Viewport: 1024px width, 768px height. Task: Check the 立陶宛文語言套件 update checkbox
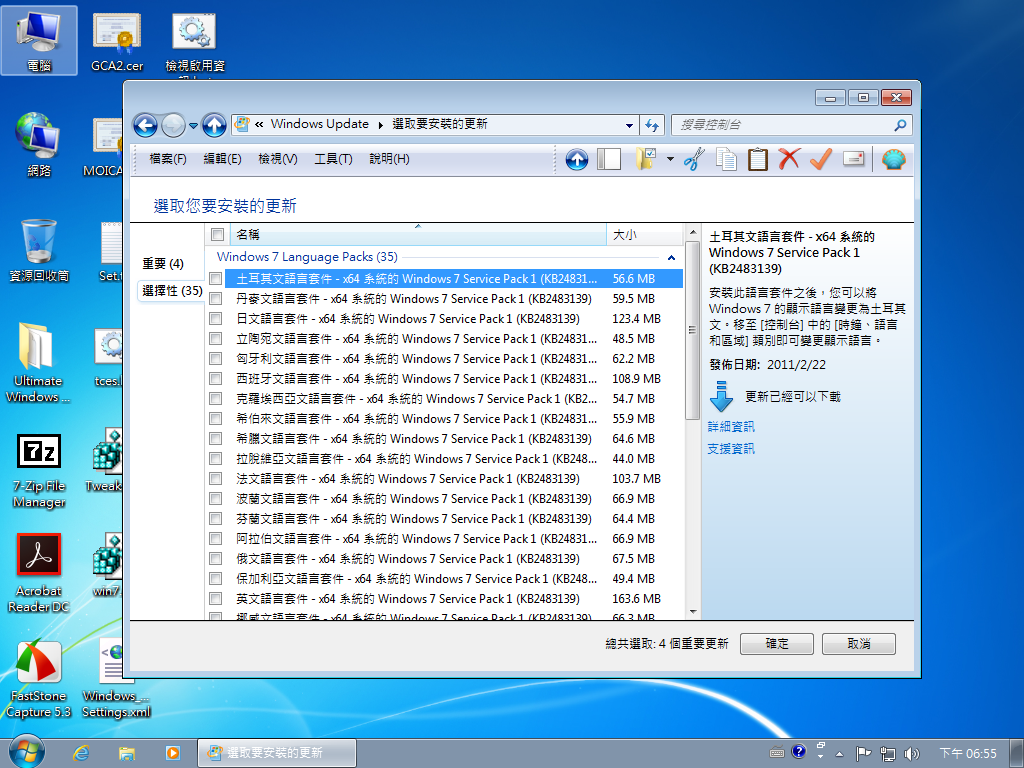[216, 339]
